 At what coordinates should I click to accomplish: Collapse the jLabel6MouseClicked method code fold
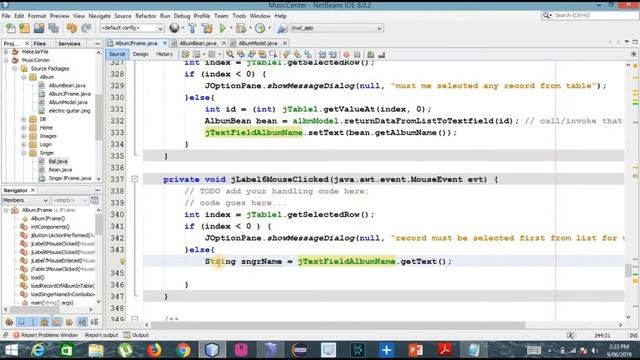(x=135, y=179)
